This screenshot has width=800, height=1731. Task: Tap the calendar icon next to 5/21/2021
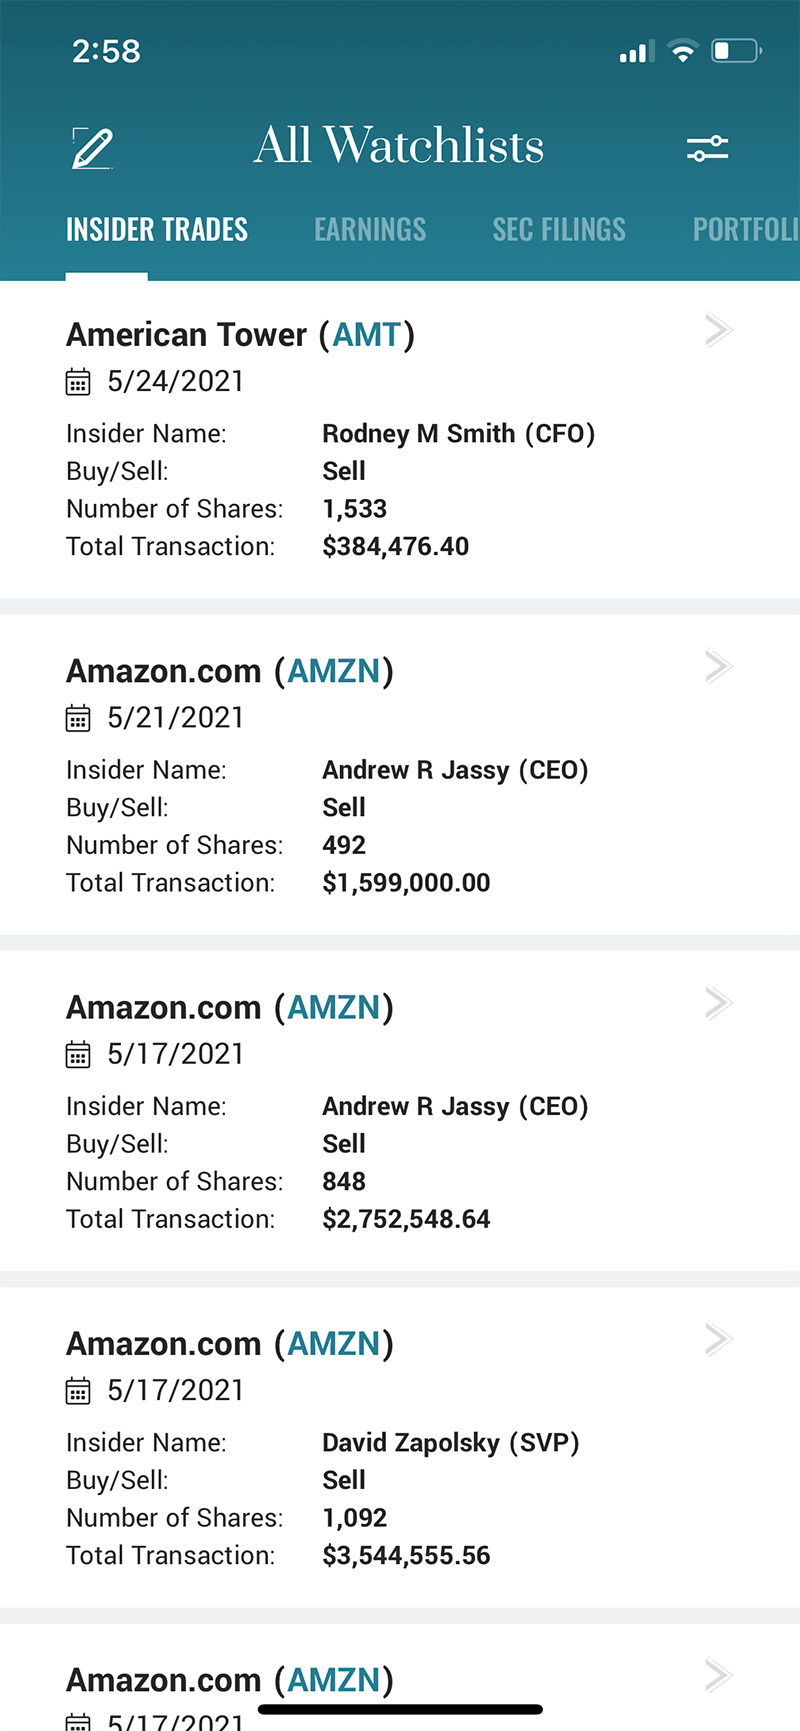[x=78, y=718]
